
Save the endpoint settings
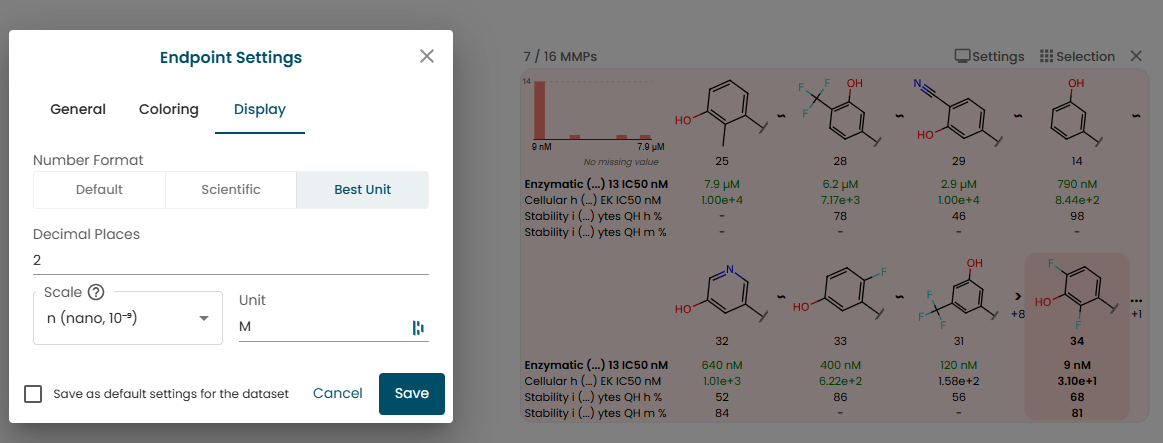click(412, 393)
